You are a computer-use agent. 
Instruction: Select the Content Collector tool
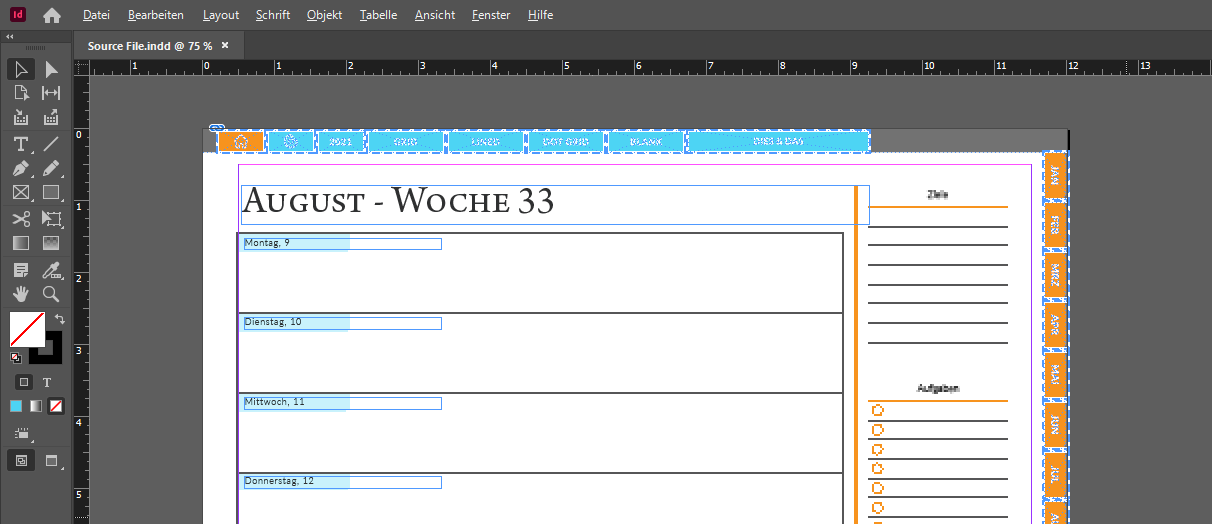pos(20,118)
